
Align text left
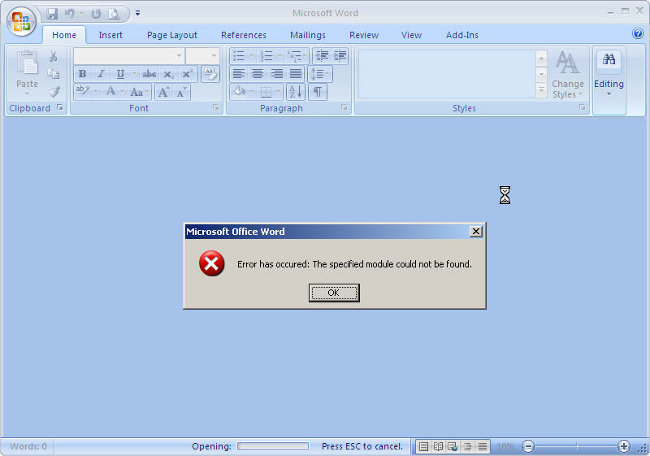tap(238, 74)
